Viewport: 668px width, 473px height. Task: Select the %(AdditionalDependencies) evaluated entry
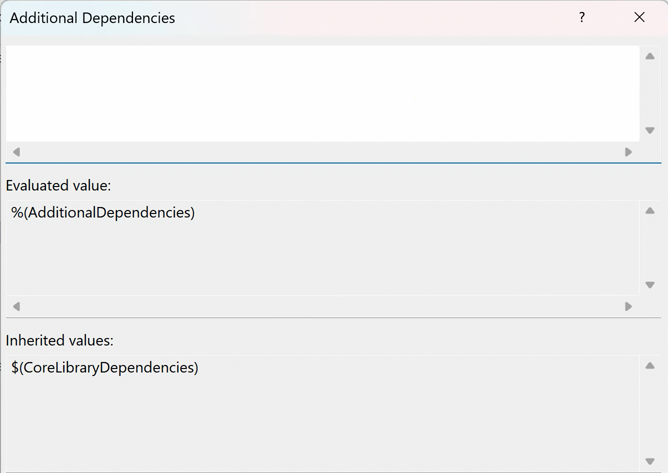click(x=103, y=213)
